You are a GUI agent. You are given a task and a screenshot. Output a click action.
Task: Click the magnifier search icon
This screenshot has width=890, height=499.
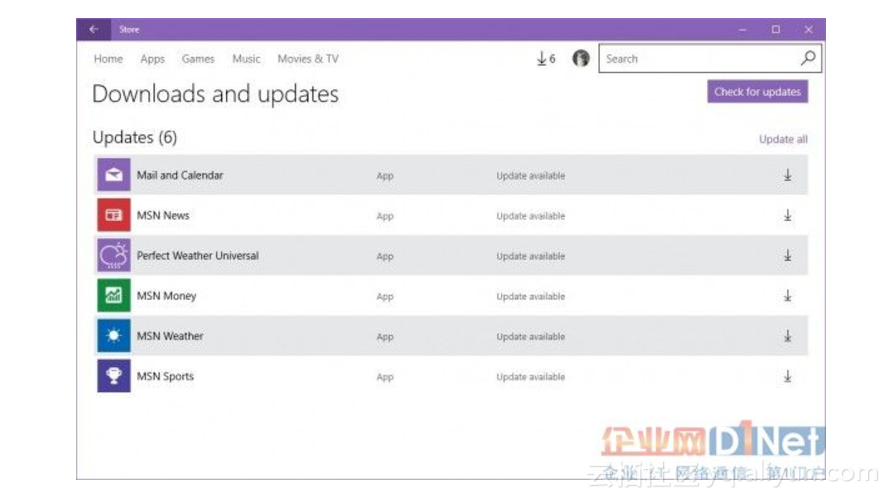[808, 58]
